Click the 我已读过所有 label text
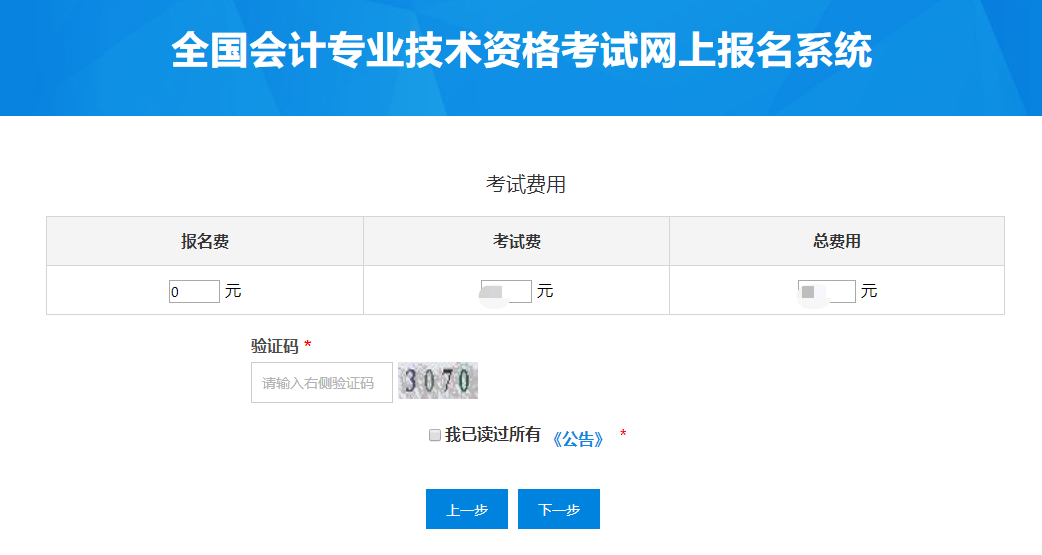Image resolution: width=1042 pixels, height=555 pixels. [493, 435]
